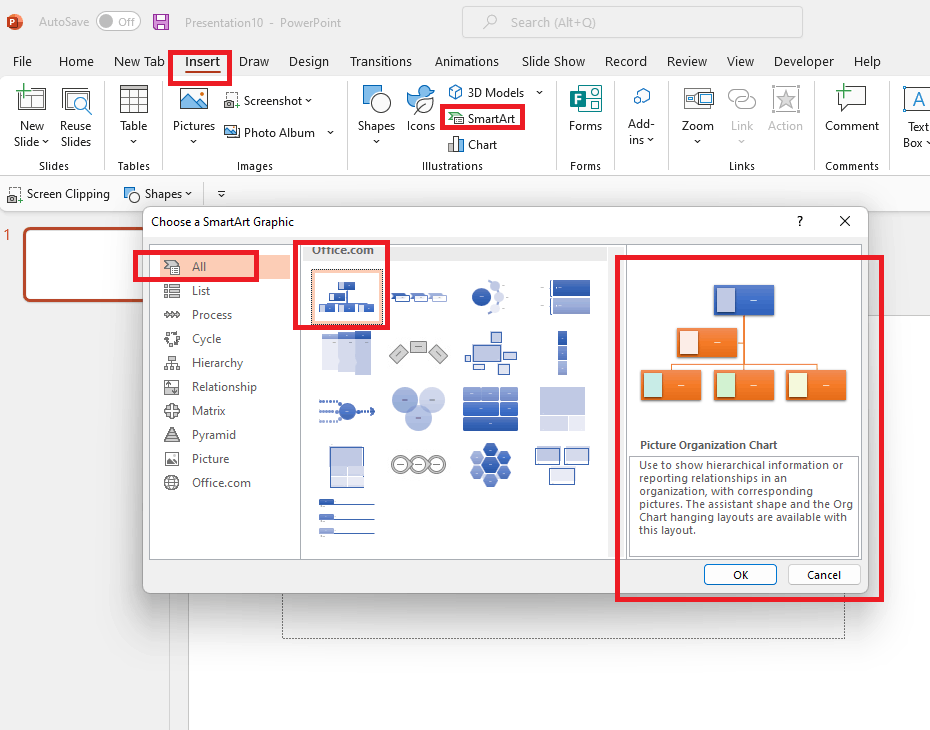Open the Help tab
Image resolution: width=930 pixels, height=730 pixels.
point(867,62)
